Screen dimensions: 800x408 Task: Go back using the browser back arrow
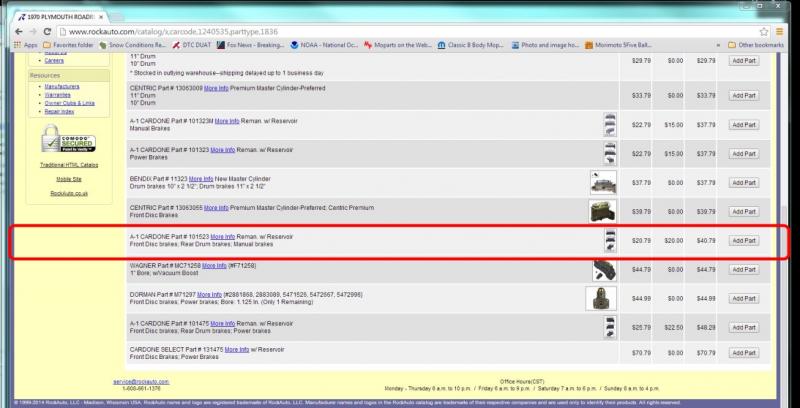tap(18, 32)
